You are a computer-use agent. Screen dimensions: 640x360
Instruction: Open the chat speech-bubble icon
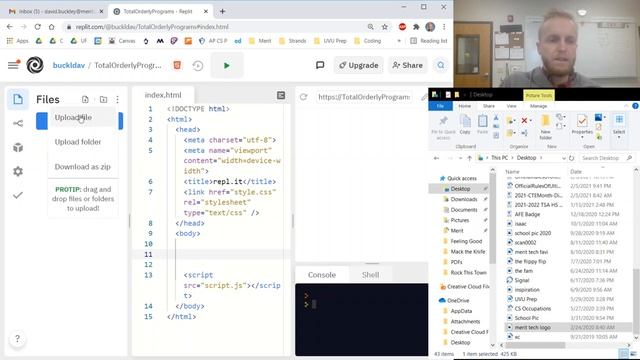tap(320, 65)
